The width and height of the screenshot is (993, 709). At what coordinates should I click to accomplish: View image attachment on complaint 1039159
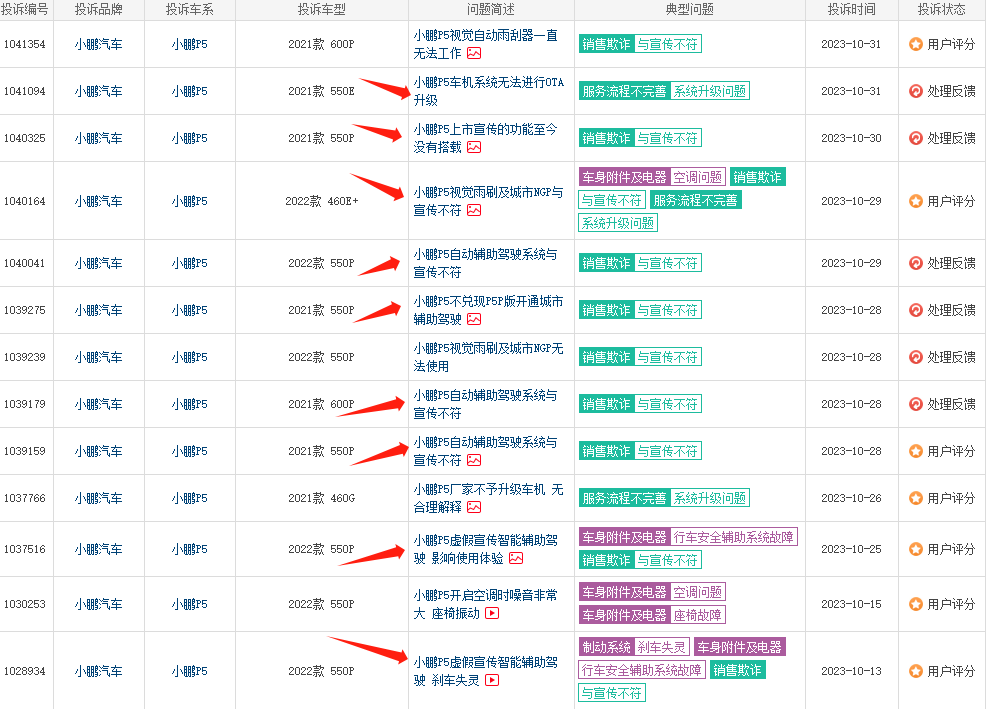pos(474,460)
